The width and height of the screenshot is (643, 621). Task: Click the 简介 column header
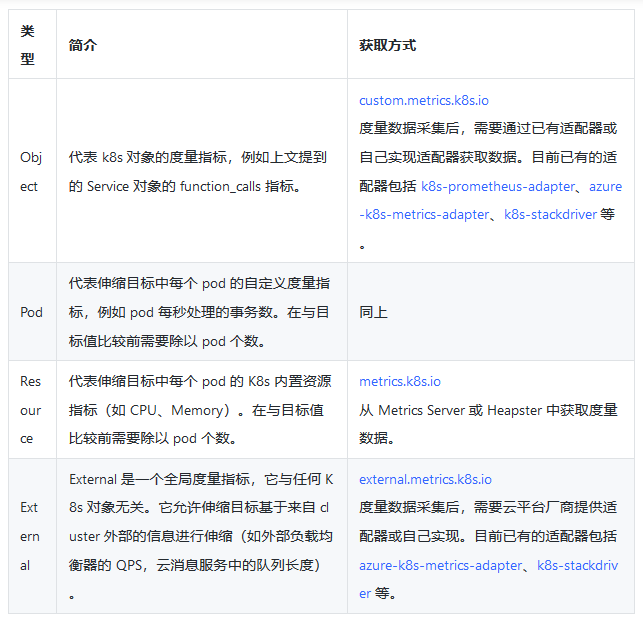tap(202, 44)
